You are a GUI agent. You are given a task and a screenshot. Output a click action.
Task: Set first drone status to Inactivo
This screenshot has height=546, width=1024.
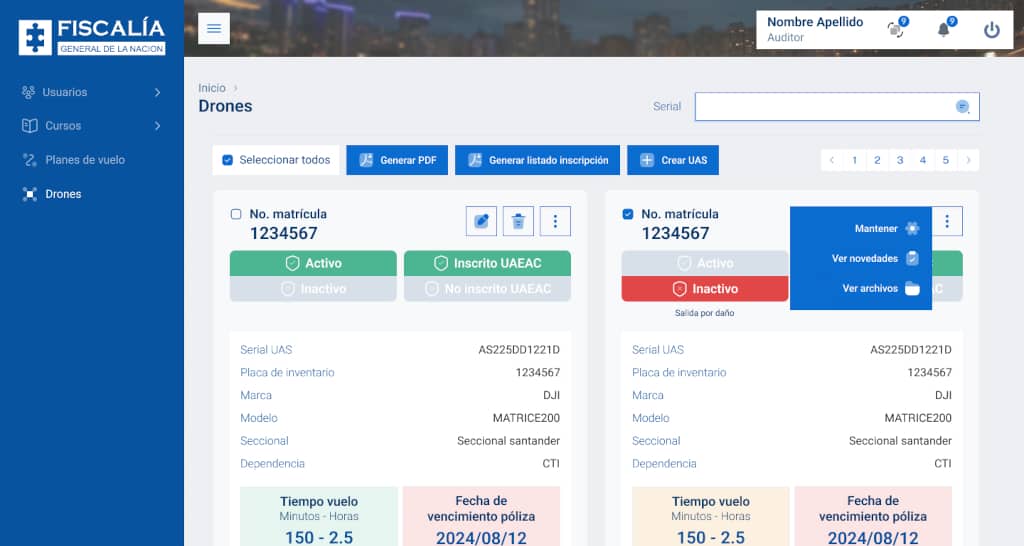click(x=314, y=289)
